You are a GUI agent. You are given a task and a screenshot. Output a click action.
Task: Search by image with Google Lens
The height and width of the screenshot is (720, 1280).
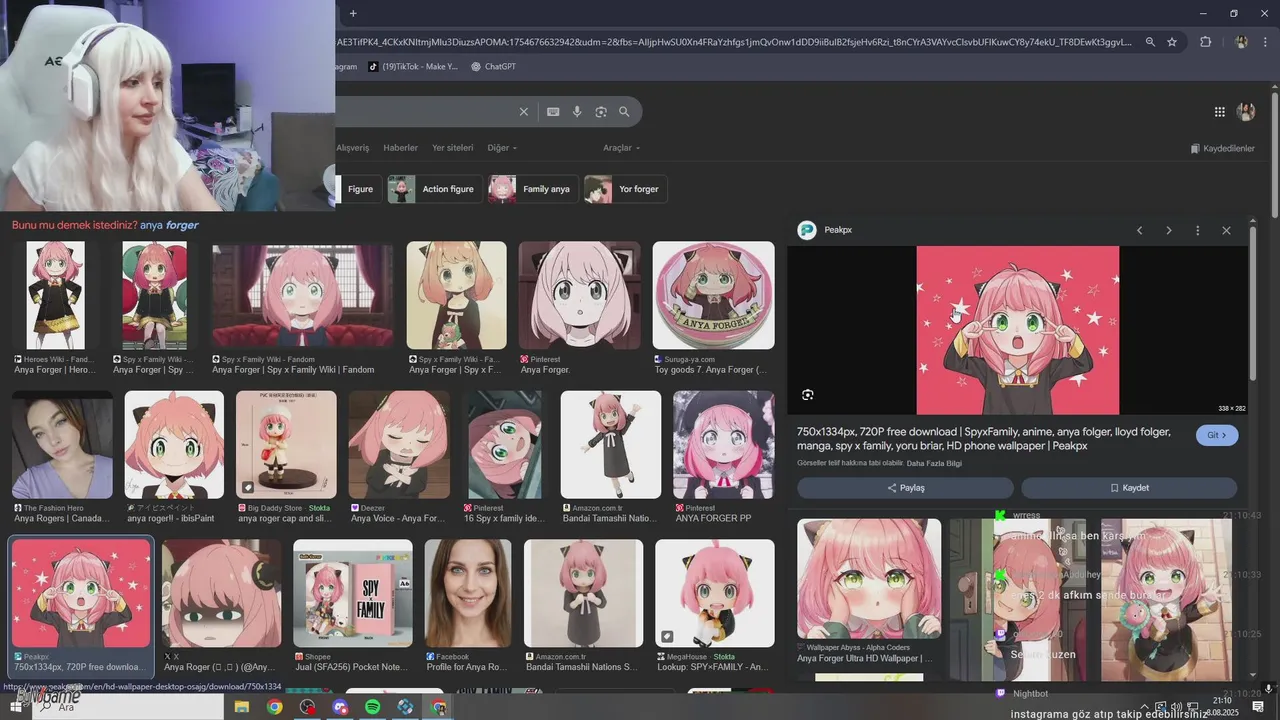coord(601,112)
